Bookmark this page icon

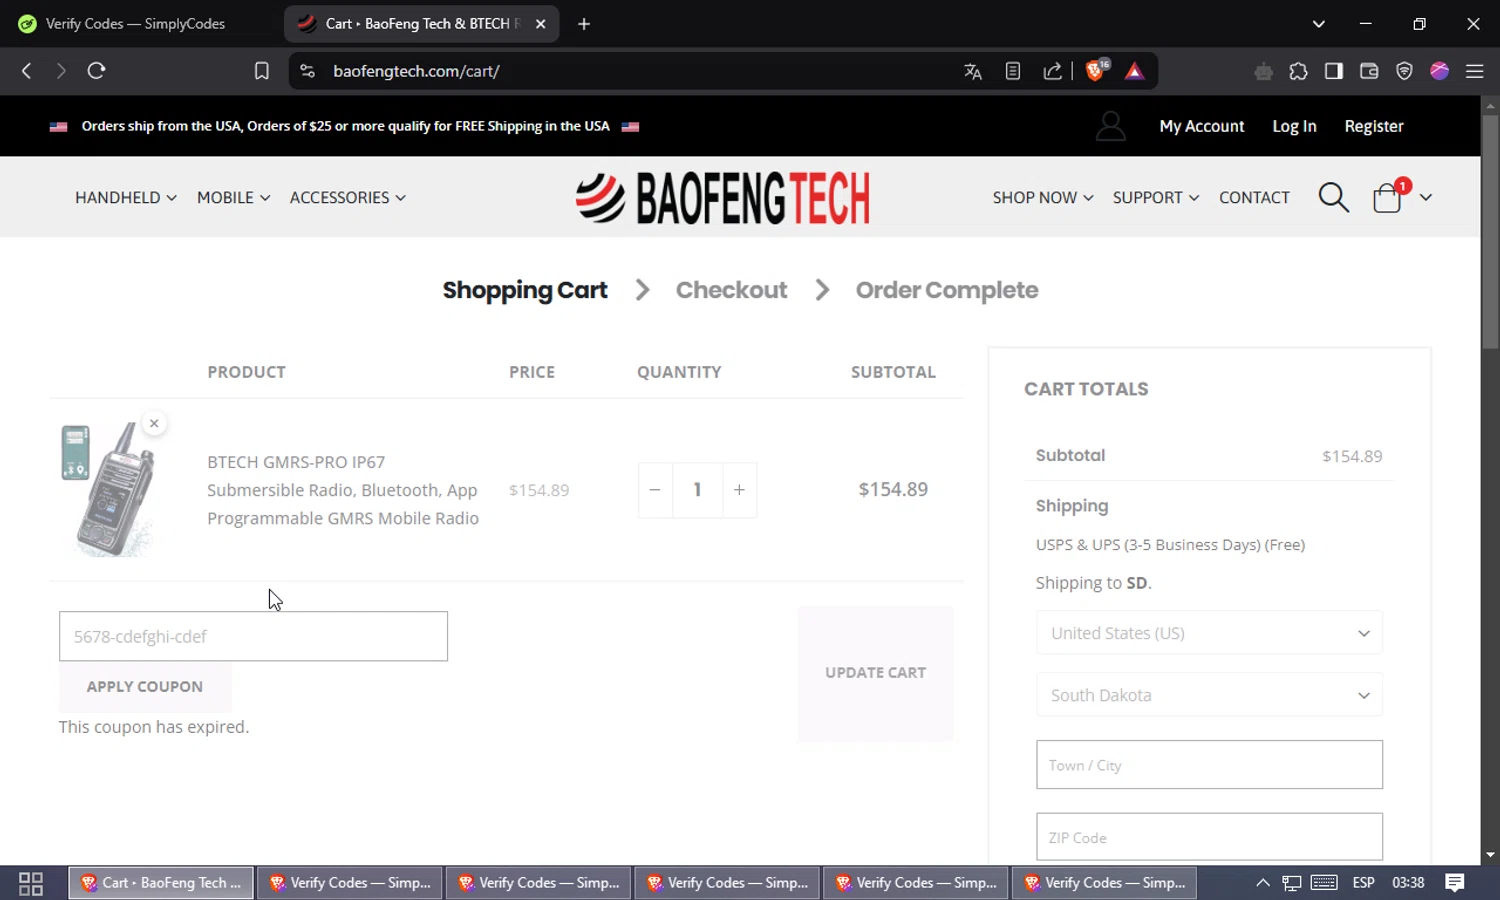click(261, 71)
